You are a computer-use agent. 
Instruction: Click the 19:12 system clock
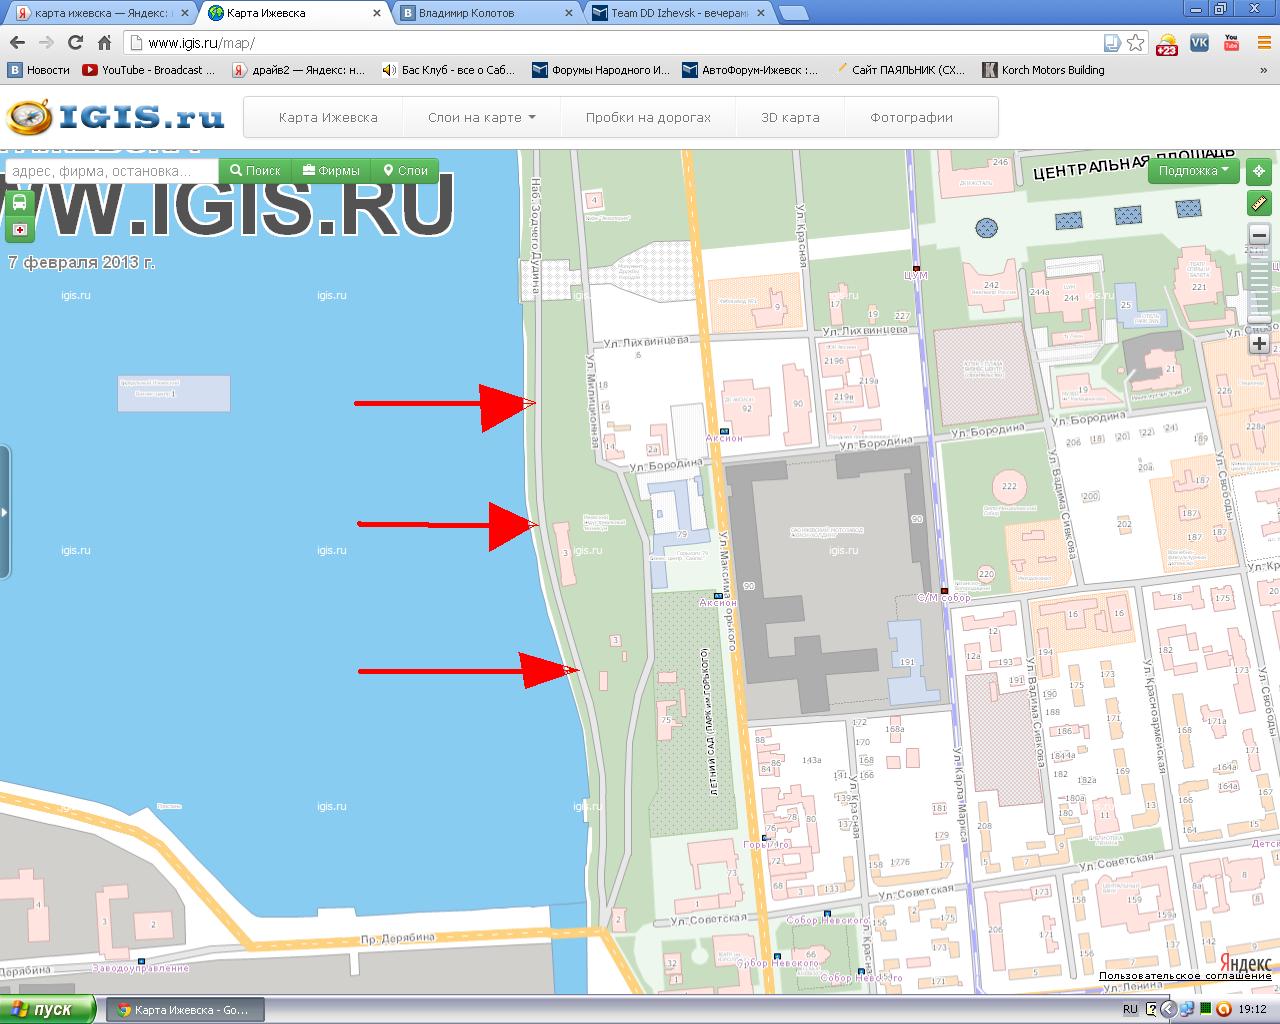(x=1253, y=1009)
